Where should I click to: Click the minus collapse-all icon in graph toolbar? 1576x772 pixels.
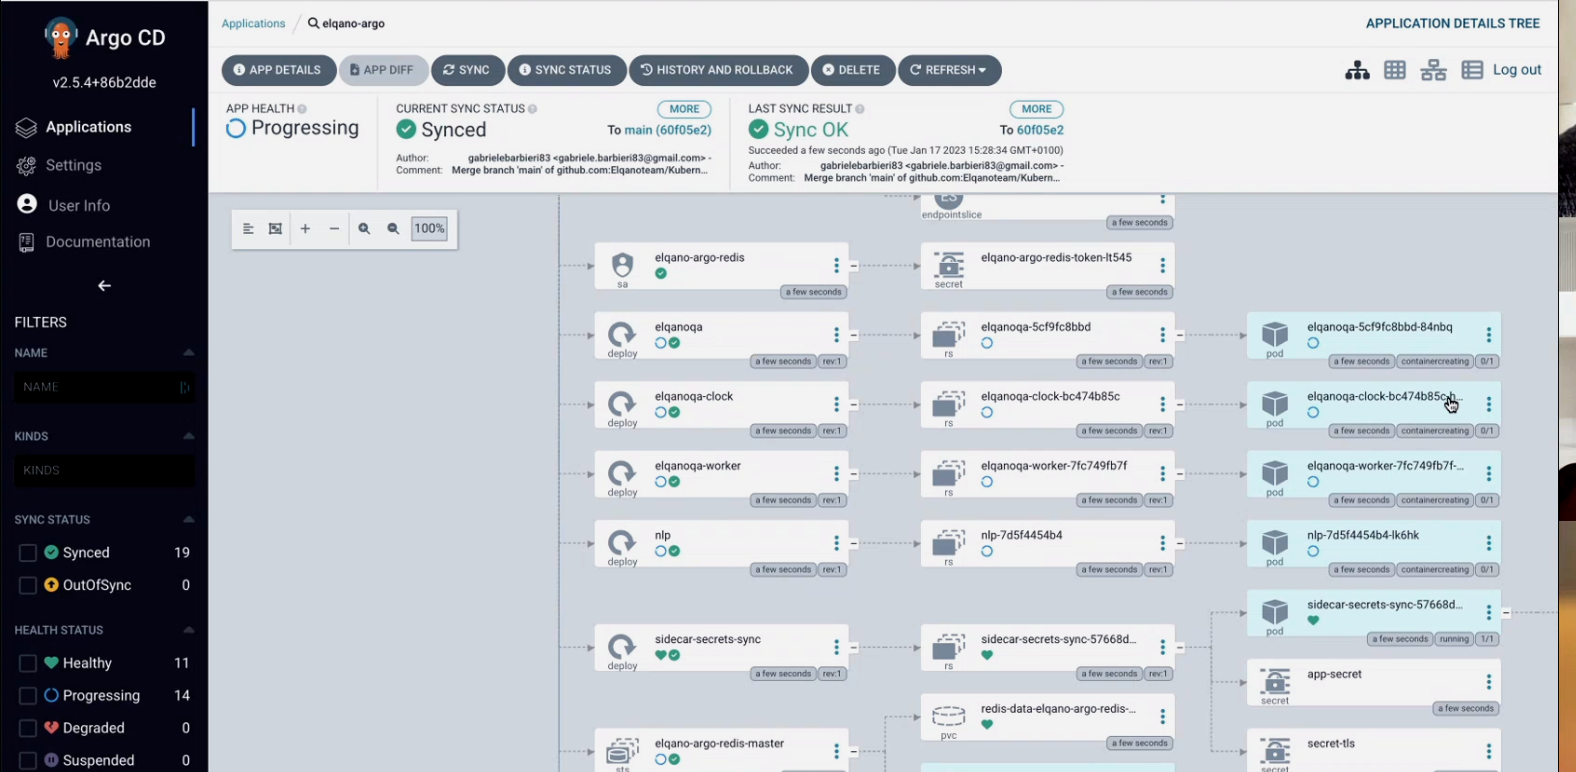(334, 229)
